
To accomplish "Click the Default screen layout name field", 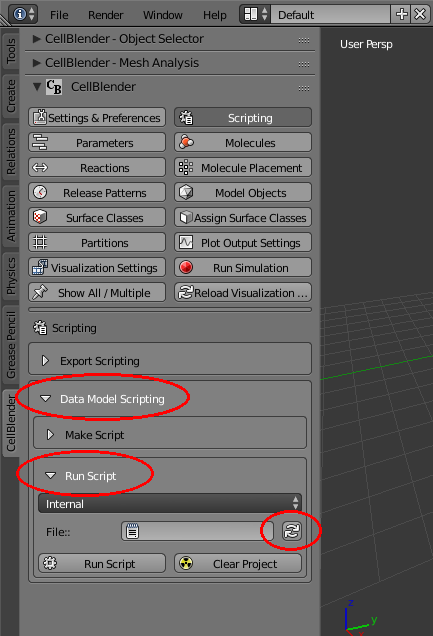I will tap(330, 15).
